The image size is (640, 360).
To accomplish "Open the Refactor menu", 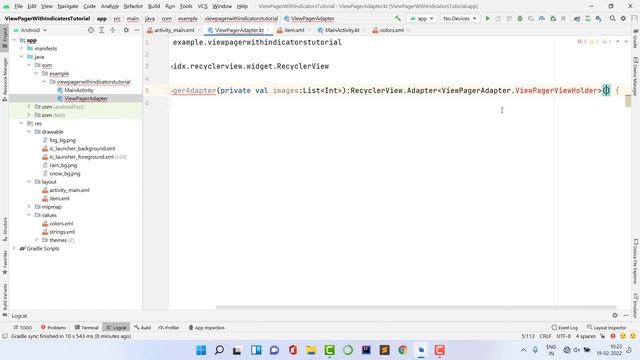I will (133, 6).
